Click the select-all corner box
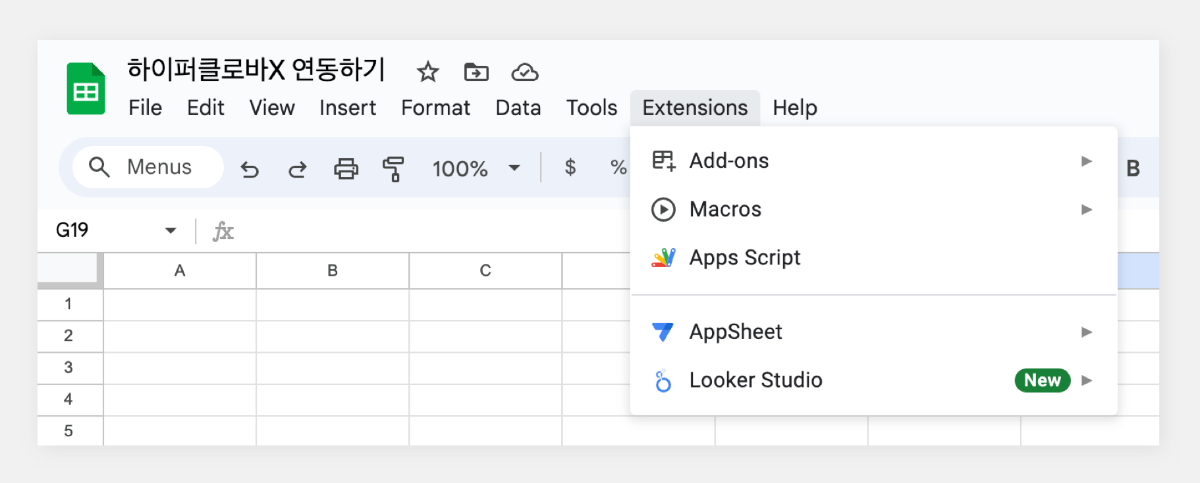This screenshot has width=1200, height=483. point(70,271)
